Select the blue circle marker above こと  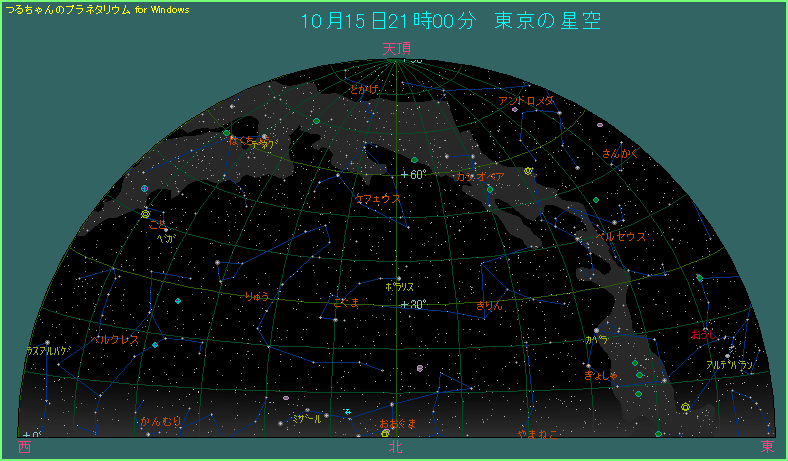pyautogui.click(x=145, y=189)
